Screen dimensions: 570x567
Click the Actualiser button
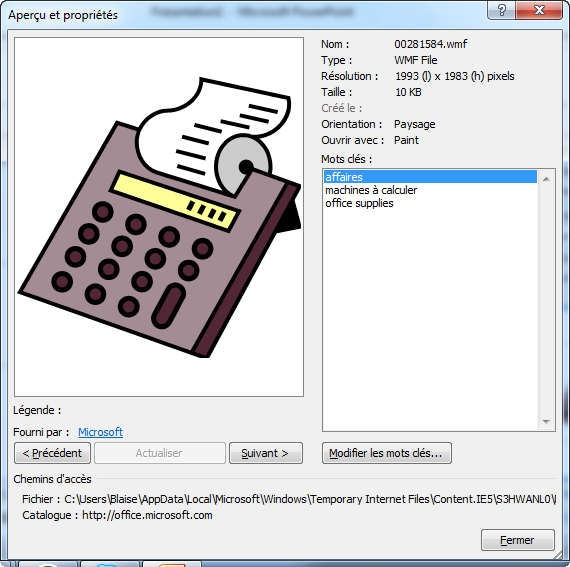tap(160, 453)
